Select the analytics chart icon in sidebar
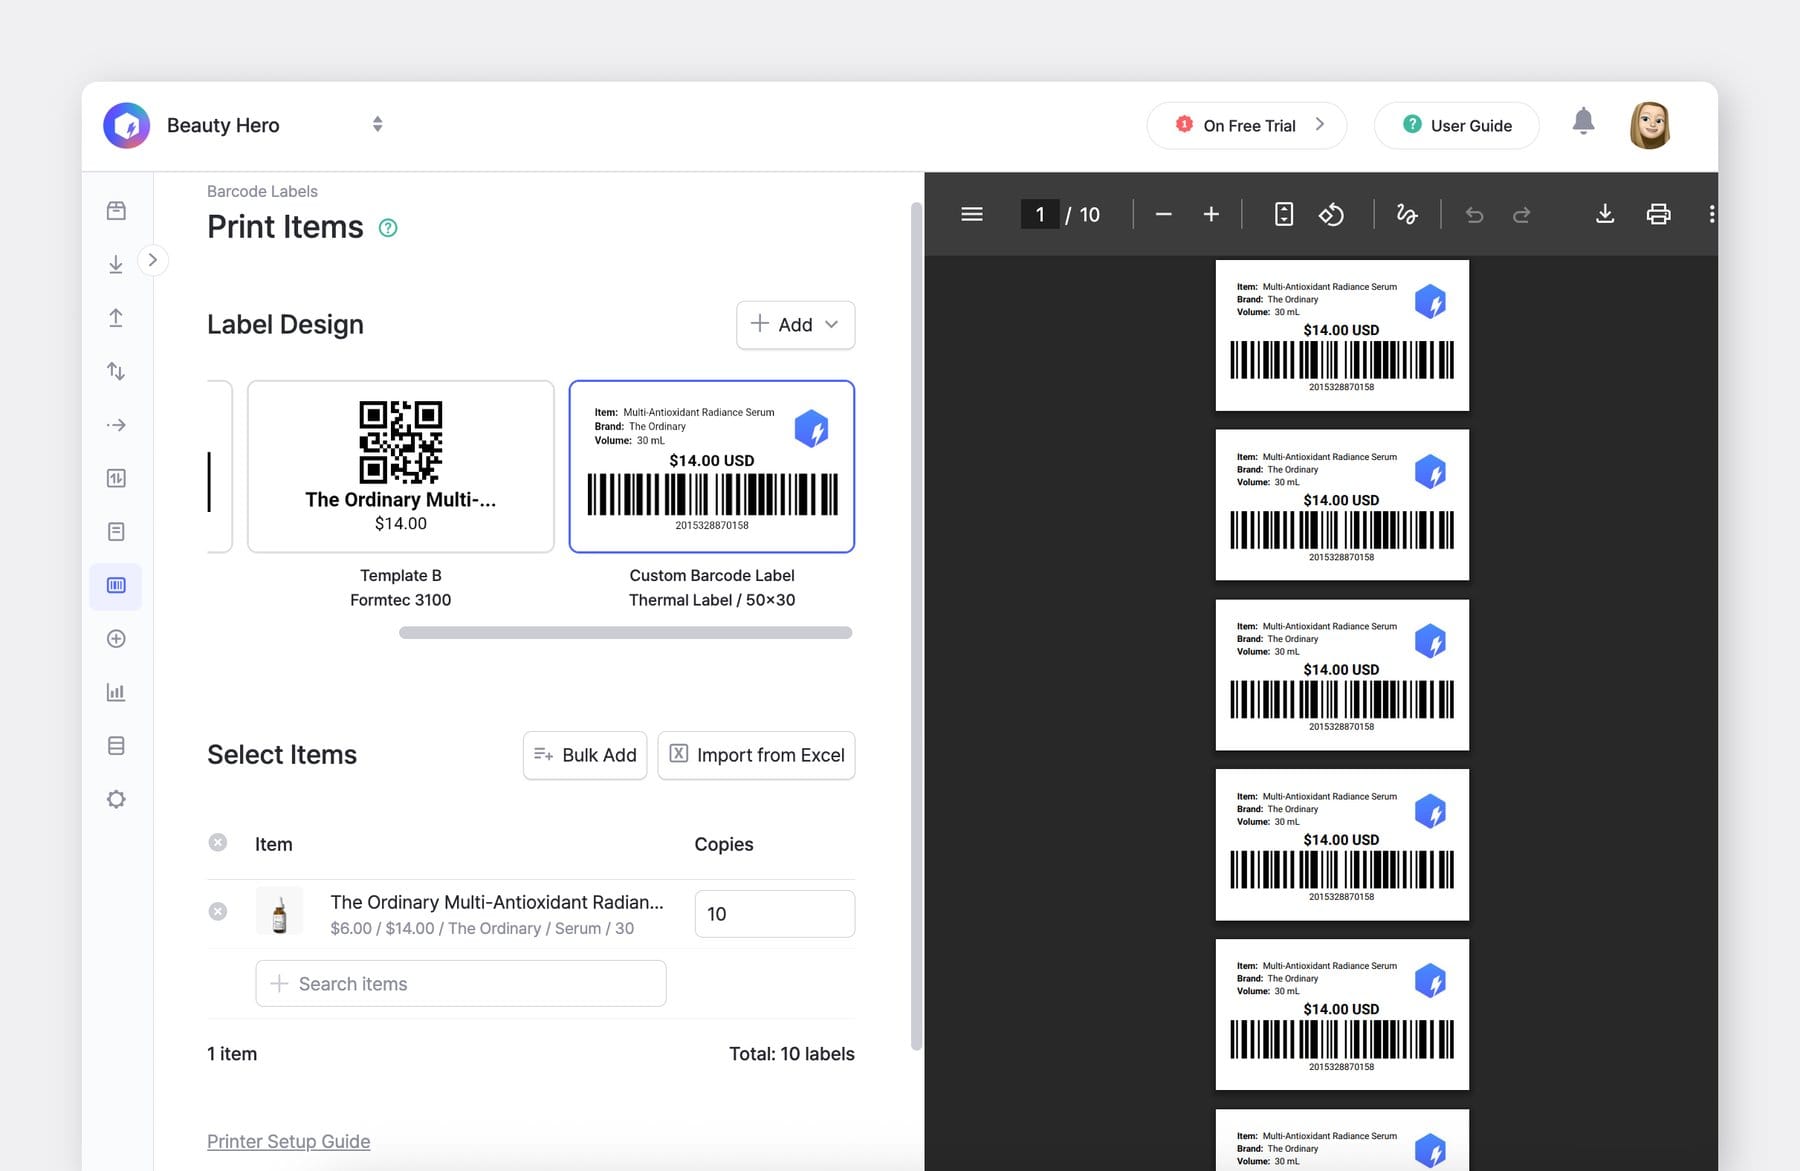 pos(116,691)
